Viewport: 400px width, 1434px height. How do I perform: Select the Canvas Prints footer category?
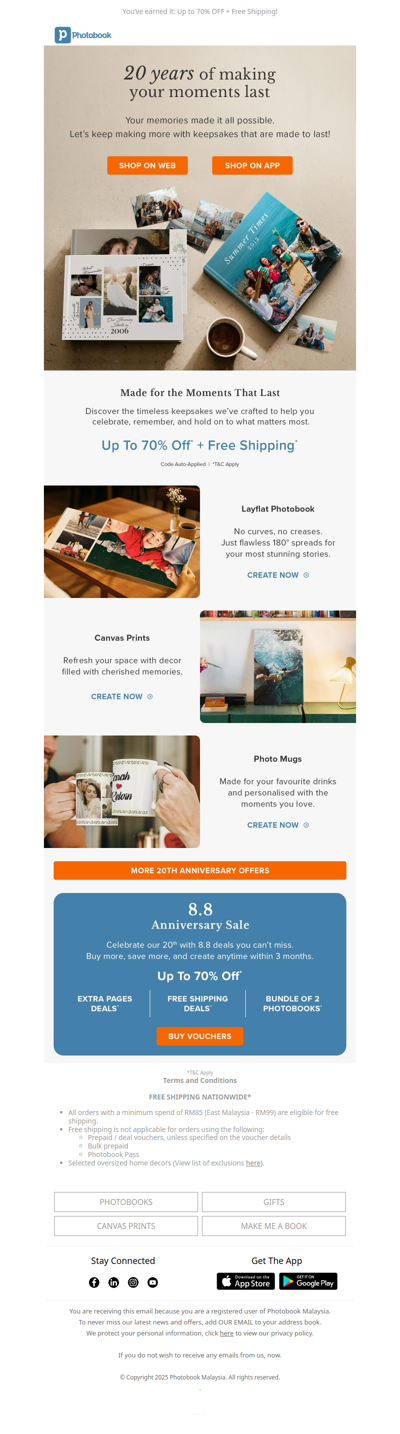click(x=126, y=1226)
